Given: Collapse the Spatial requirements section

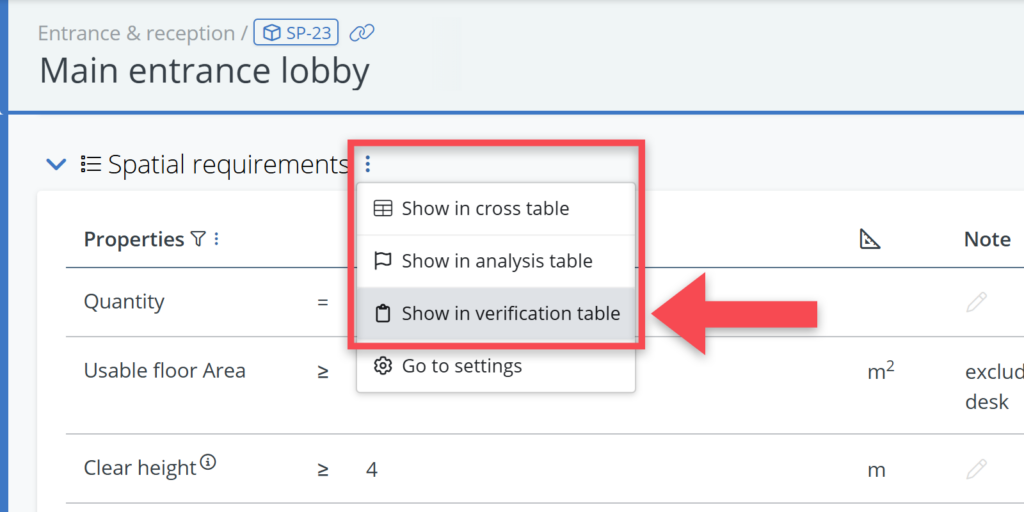Looking at the screenshot, I should [x=57, y=164].
